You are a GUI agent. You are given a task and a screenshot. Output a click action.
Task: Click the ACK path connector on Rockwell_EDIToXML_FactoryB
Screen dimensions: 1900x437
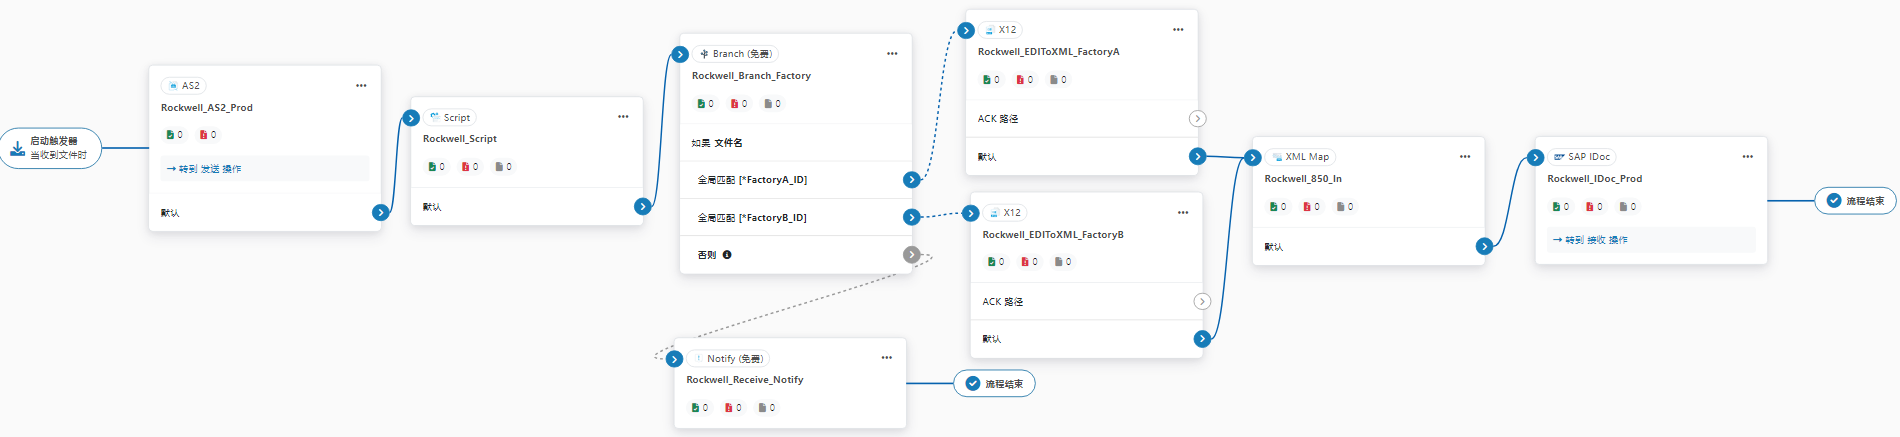[x=1202, y=302]
